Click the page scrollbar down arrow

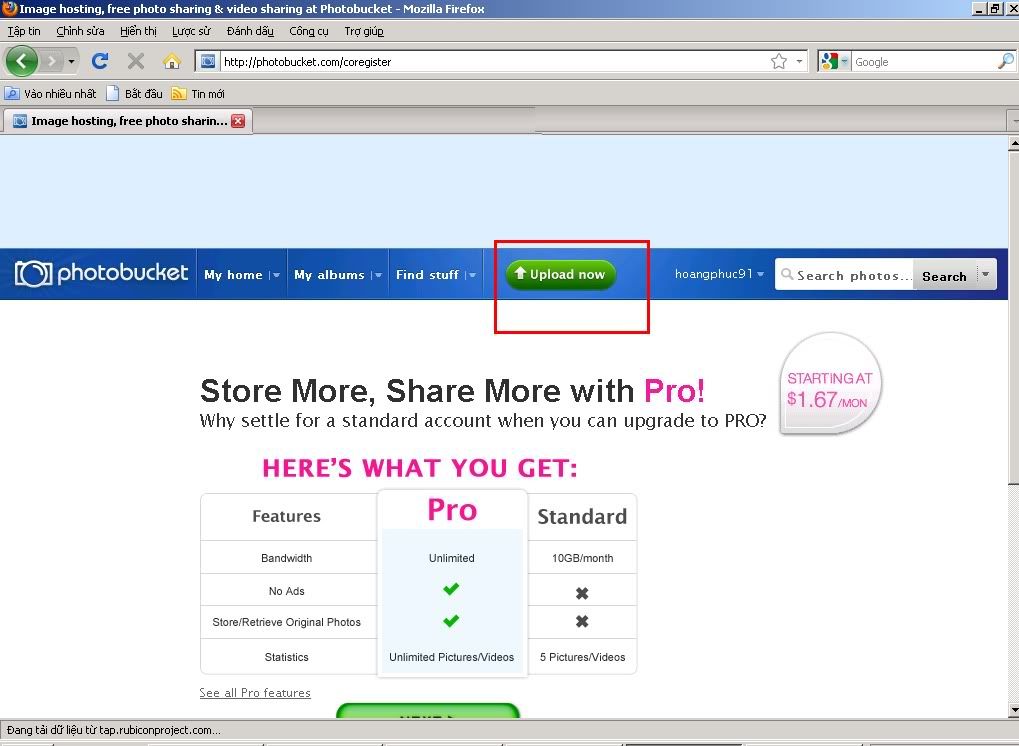tap(1013, 710)
